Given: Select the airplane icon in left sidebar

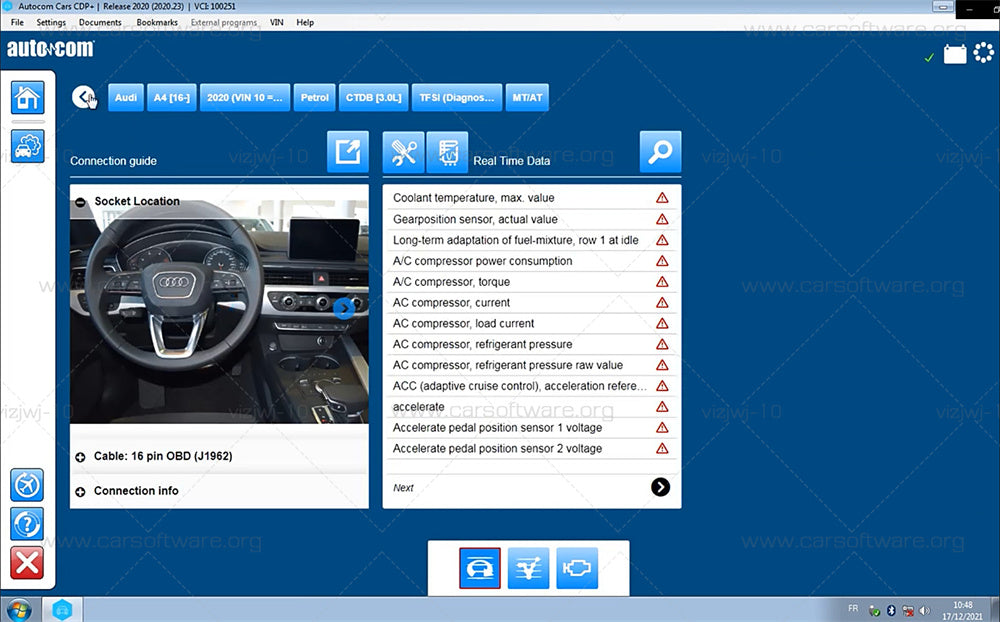Looking at the screenshot, I should click(x=27, y=485).
